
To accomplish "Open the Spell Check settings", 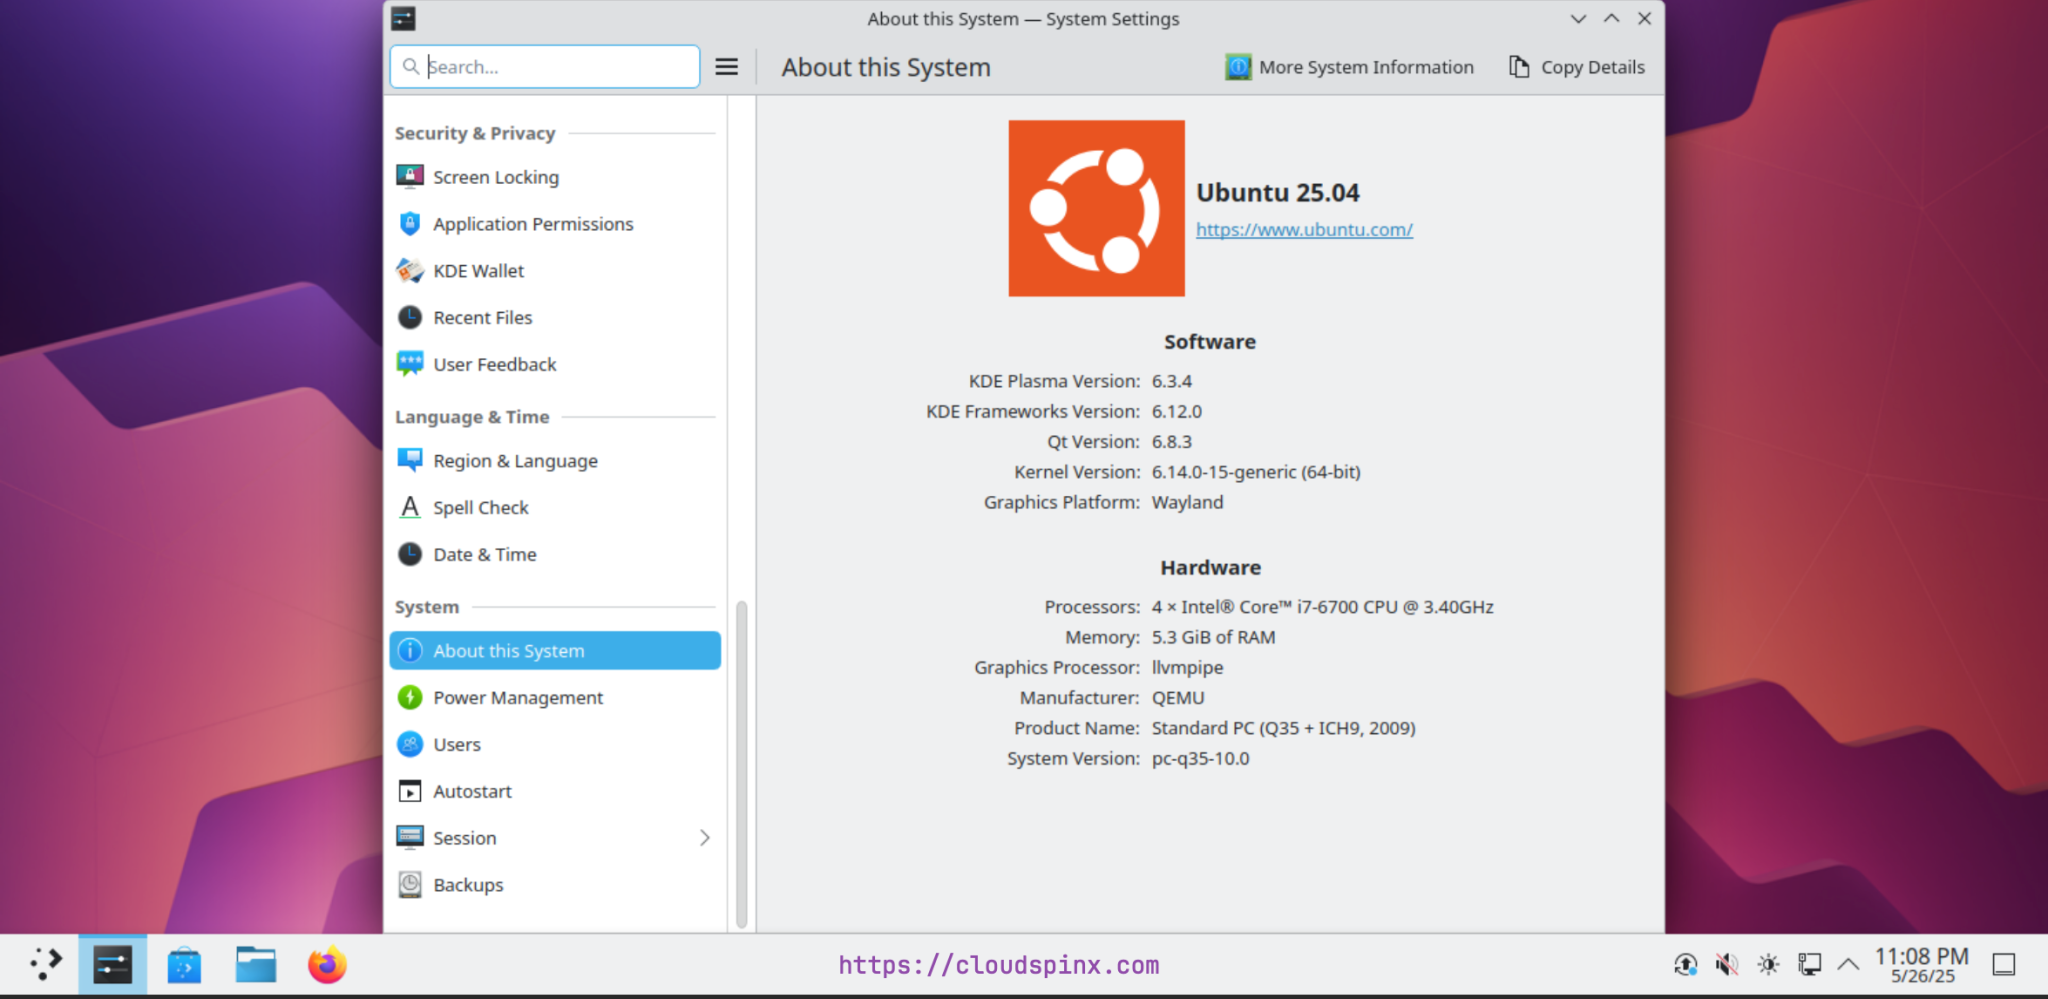I will tap(481, 507).
